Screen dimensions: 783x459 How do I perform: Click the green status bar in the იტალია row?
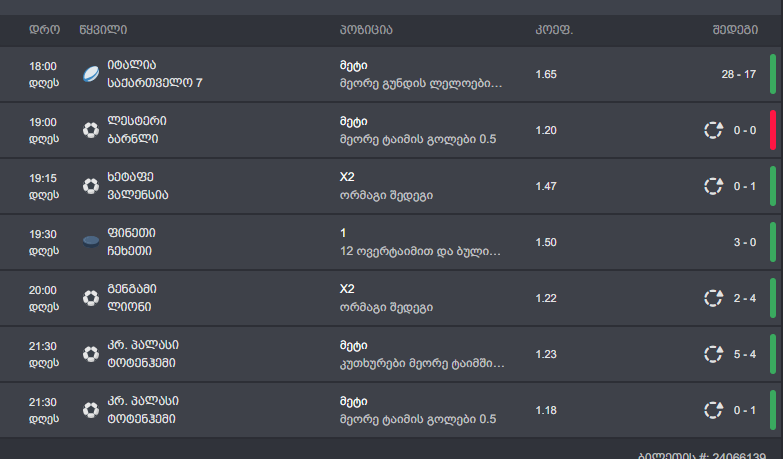click(773, 74)
